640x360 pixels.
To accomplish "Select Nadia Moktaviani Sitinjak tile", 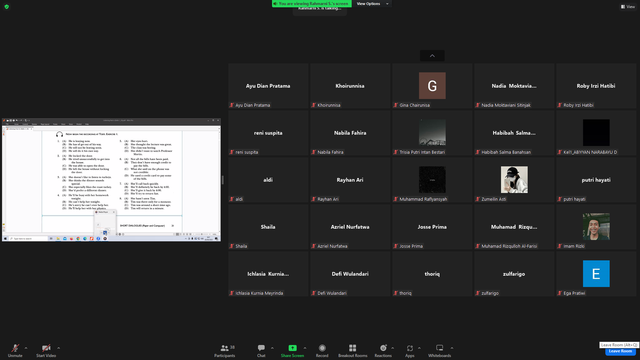I will pyautogui.click(x=514, y=86).
